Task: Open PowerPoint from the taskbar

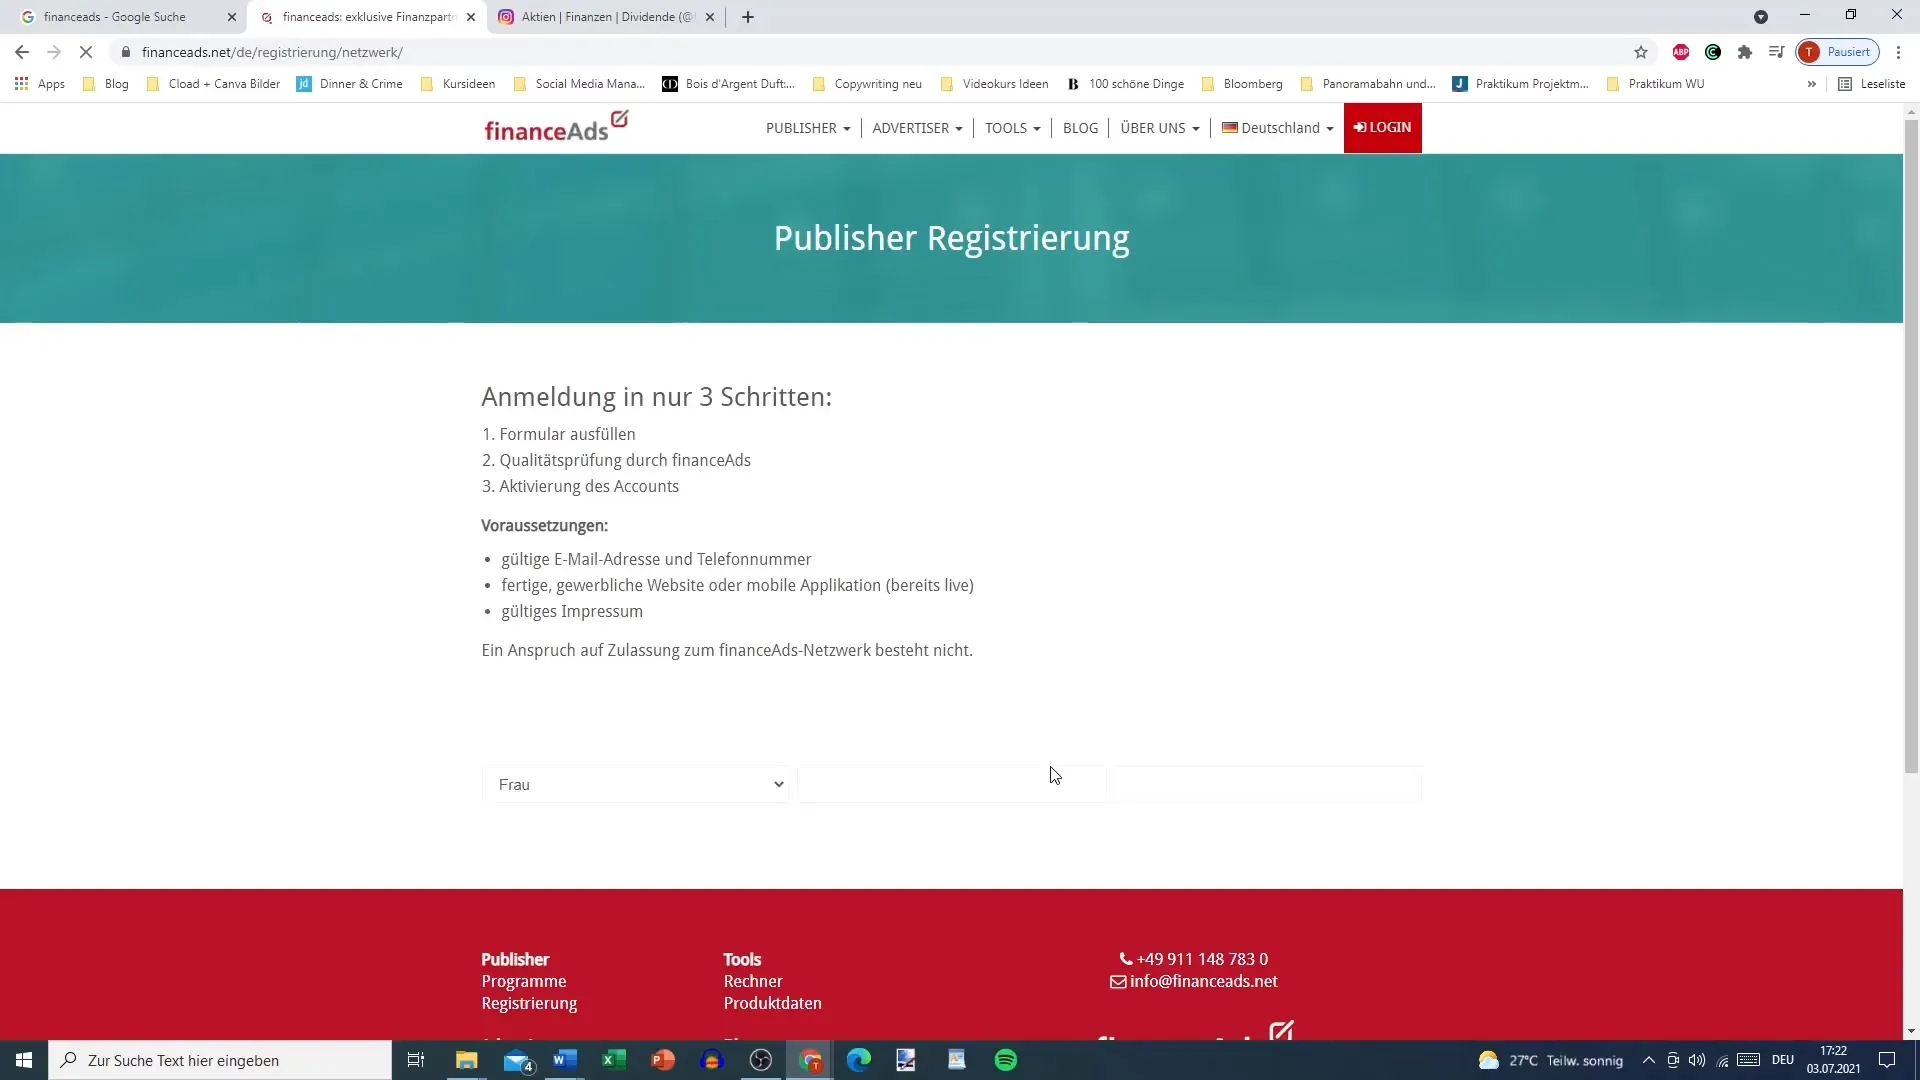Action: tap(662, 1060)
